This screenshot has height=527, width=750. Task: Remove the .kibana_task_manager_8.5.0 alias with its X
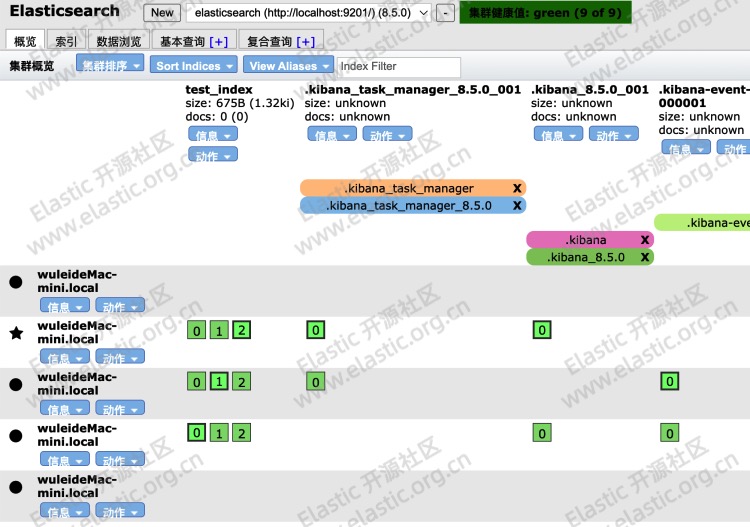(x=517, y=206)
